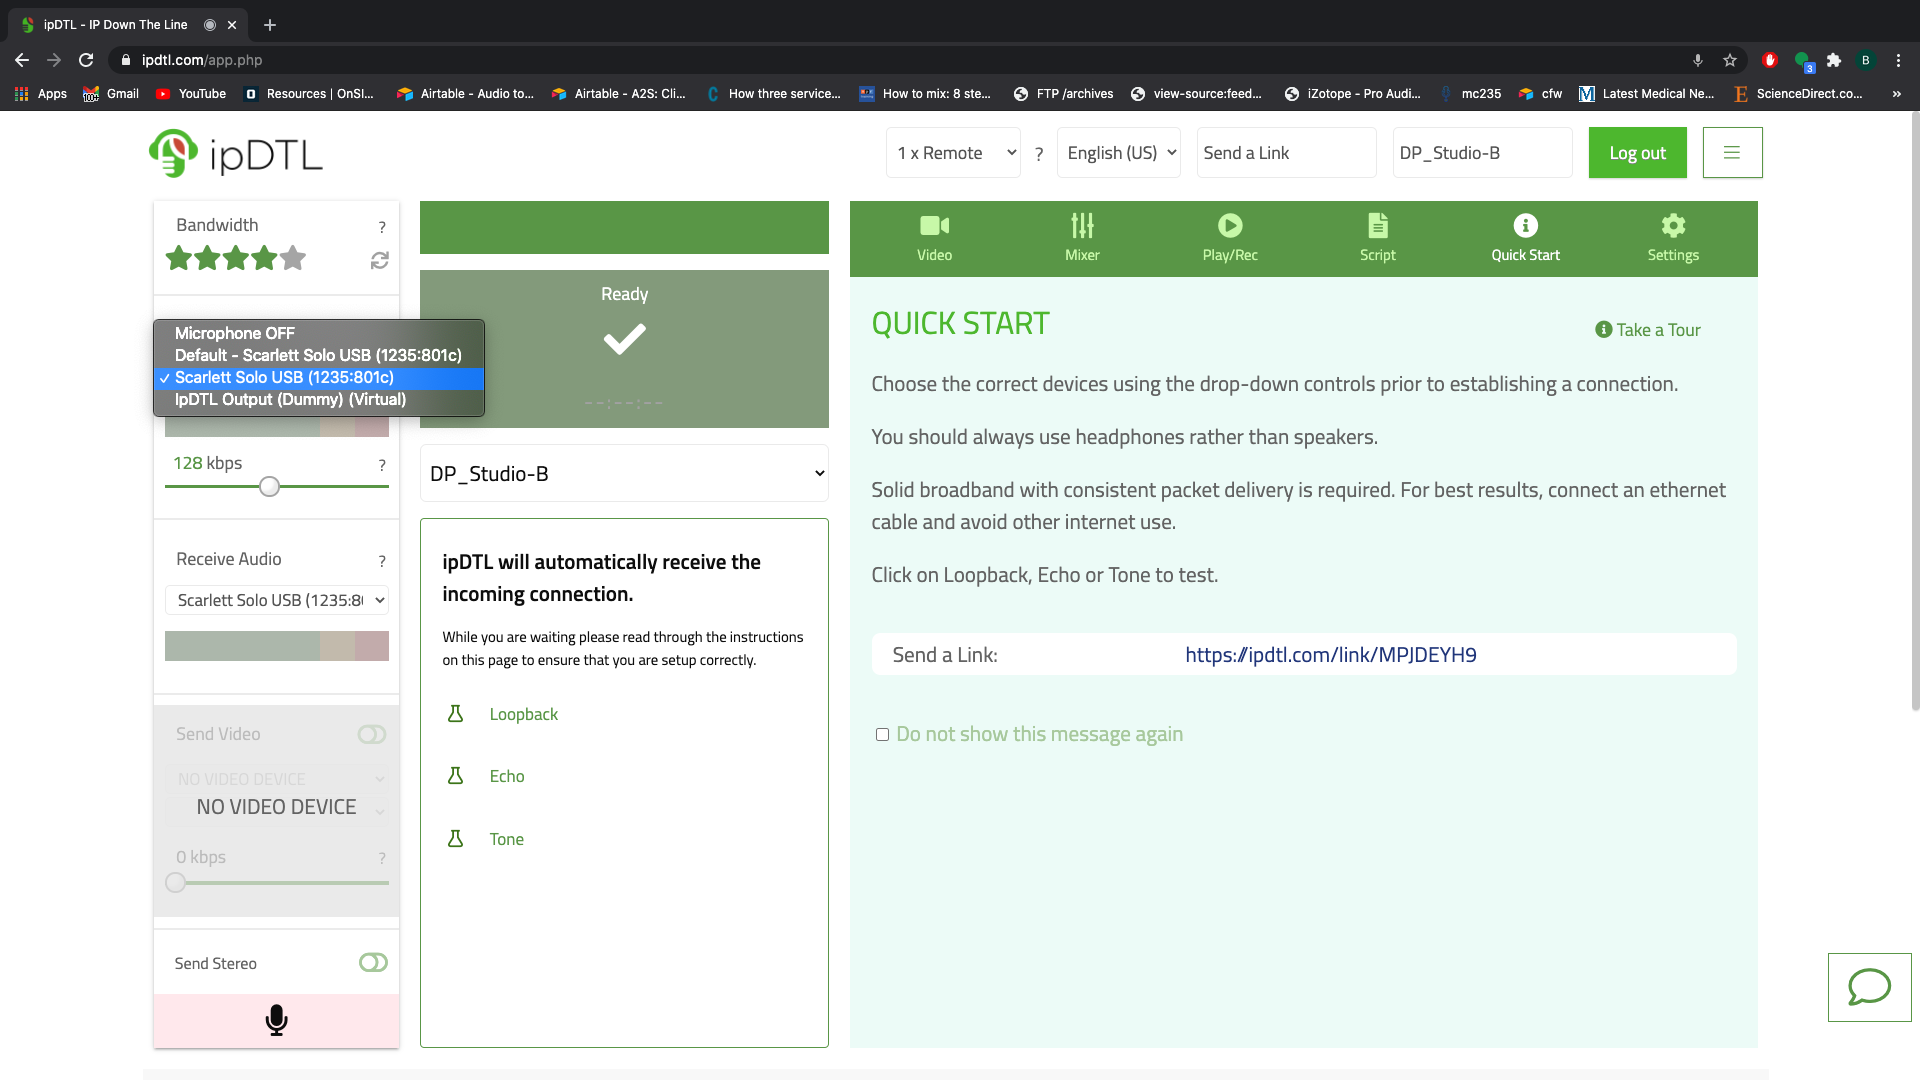Click the ipDTL logo
Screen dimensions: 1920x1080
[x=236, y=153]
